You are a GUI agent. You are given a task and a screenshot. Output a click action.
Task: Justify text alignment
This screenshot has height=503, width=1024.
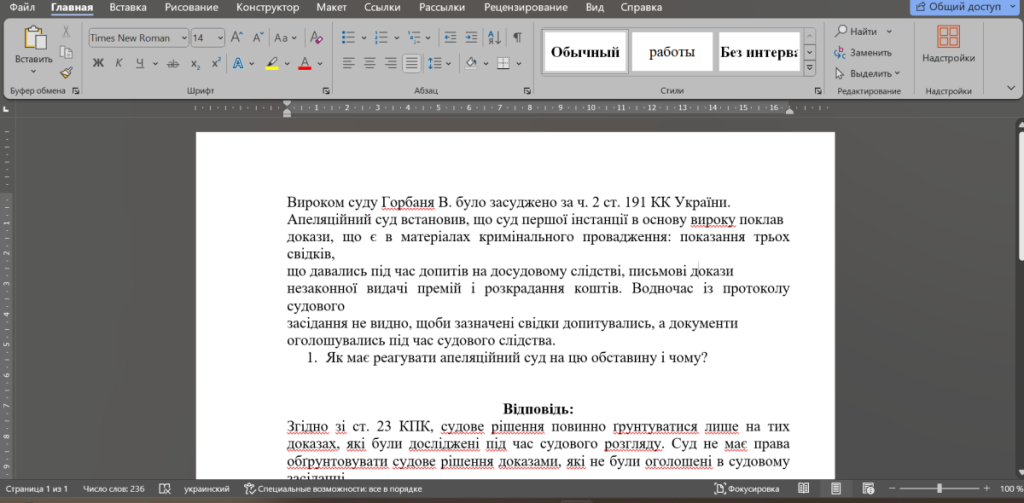tap(411, 63)
